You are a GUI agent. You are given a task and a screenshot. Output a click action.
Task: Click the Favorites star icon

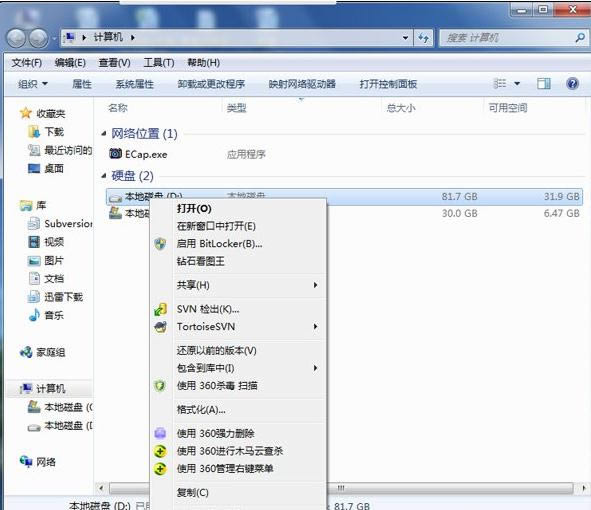pyautogui.click(x=26, y=113)
